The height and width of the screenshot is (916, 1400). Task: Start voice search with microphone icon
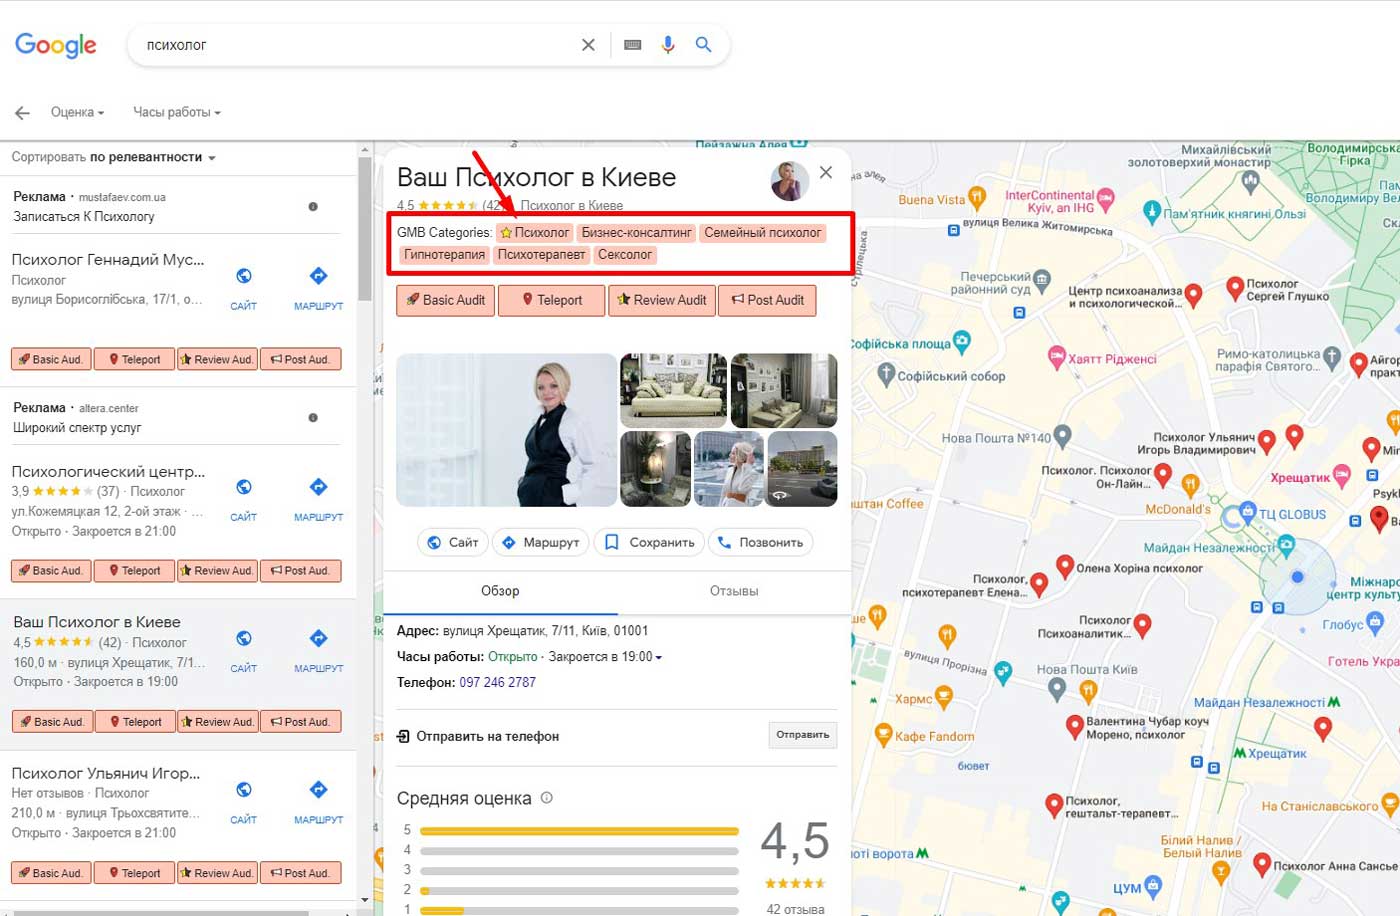click(668, 45)
